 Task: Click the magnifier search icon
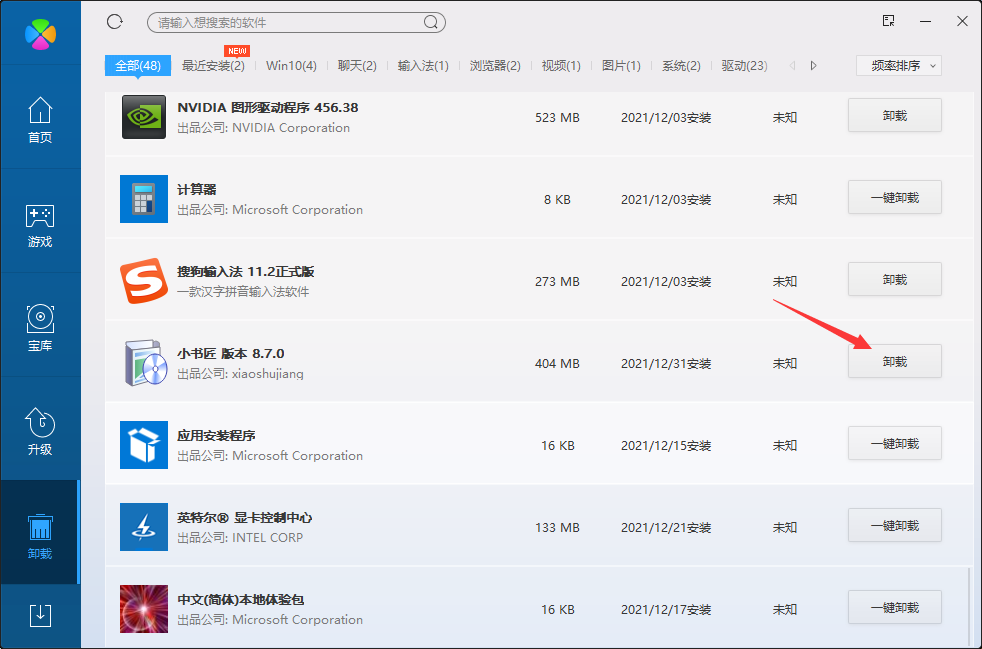click(x=431, y=23)
